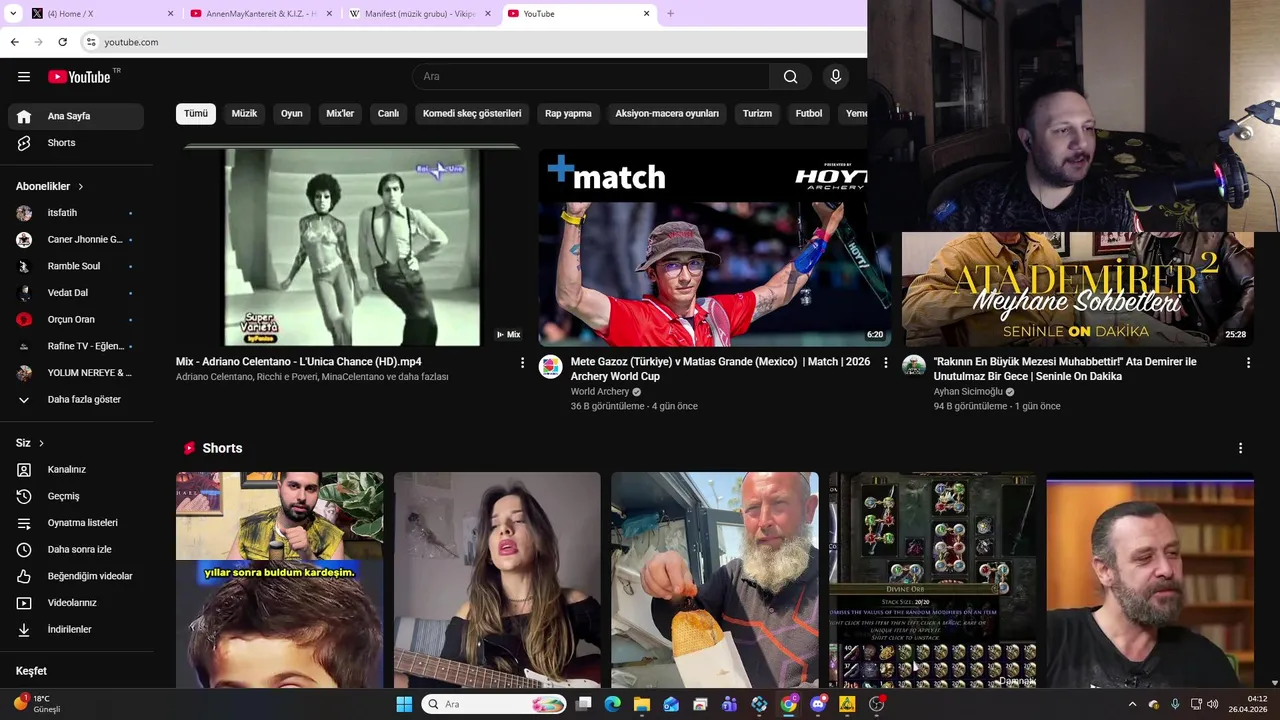This screenshot has width=1280, height=720.
Task: Click the search magnifier button
Action: [x=790, y=77]
